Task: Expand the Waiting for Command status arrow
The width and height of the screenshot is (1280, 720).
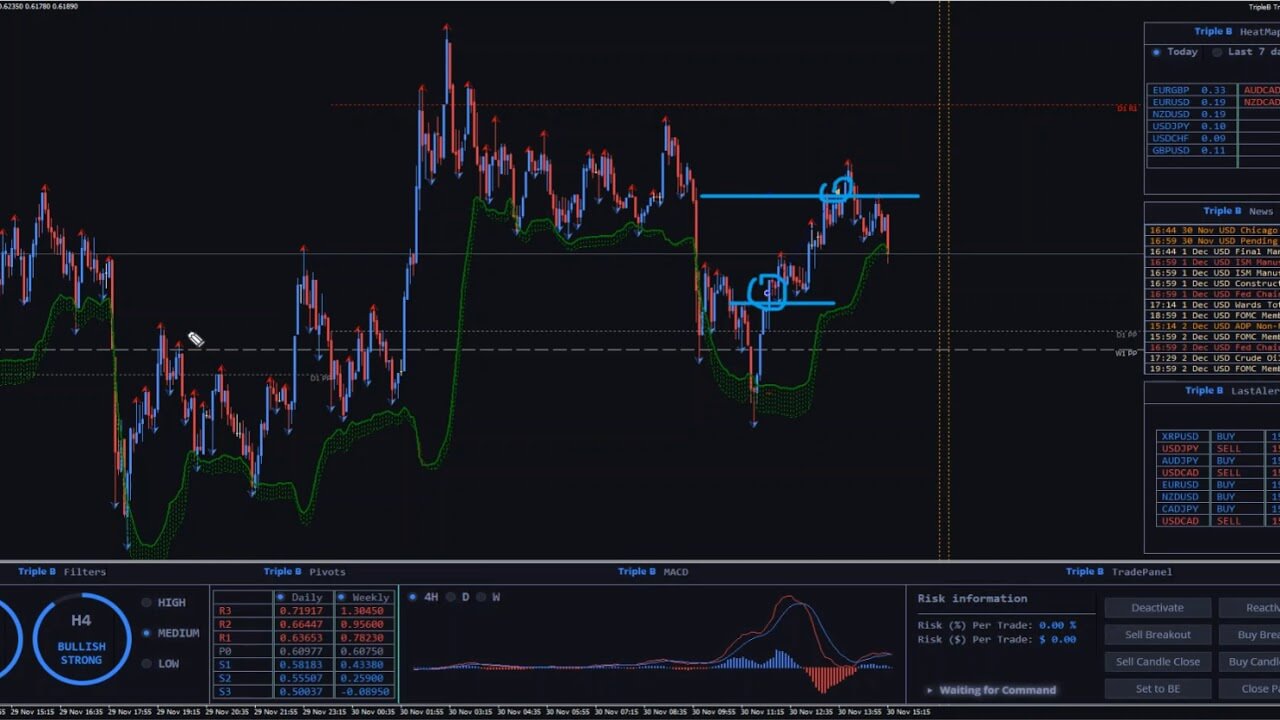Action: (x=929, y=690)
